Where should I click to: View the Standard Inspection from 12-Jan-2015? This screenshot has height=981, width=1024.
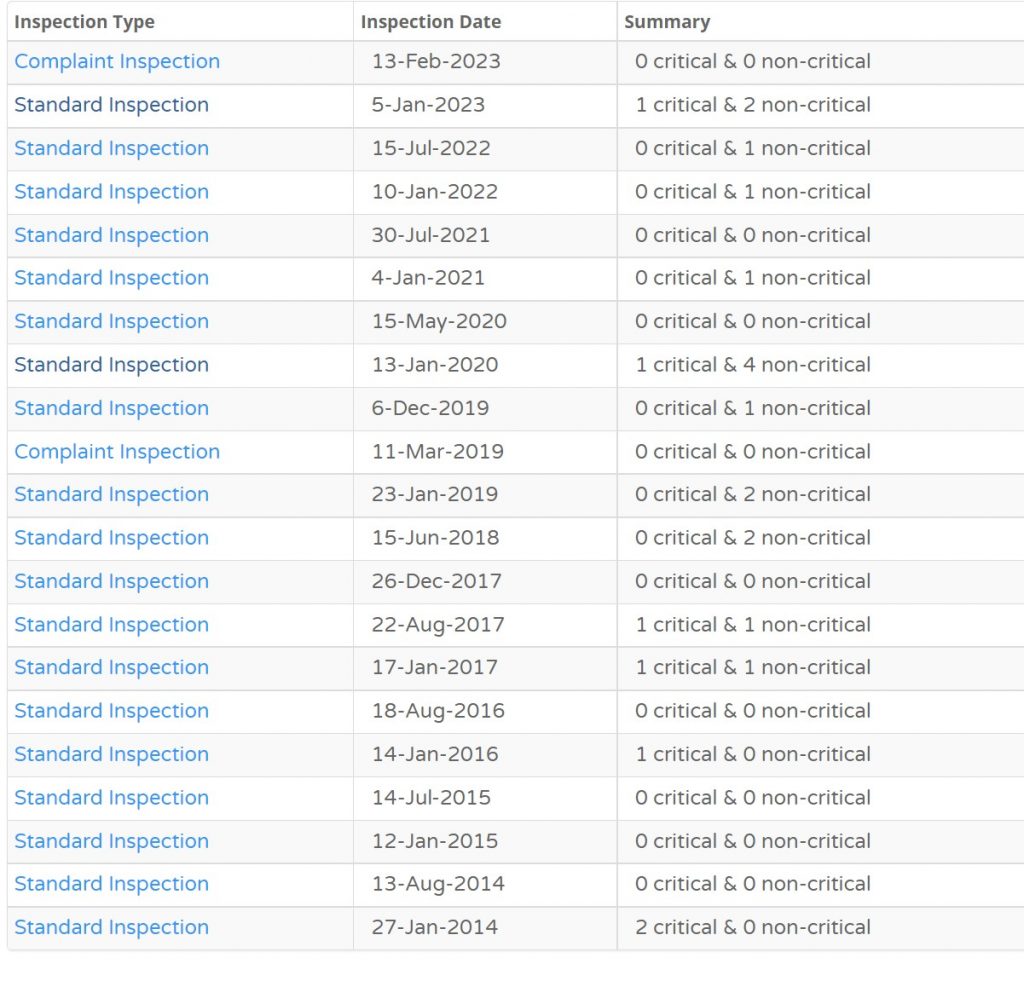click(x=112, y=841)
